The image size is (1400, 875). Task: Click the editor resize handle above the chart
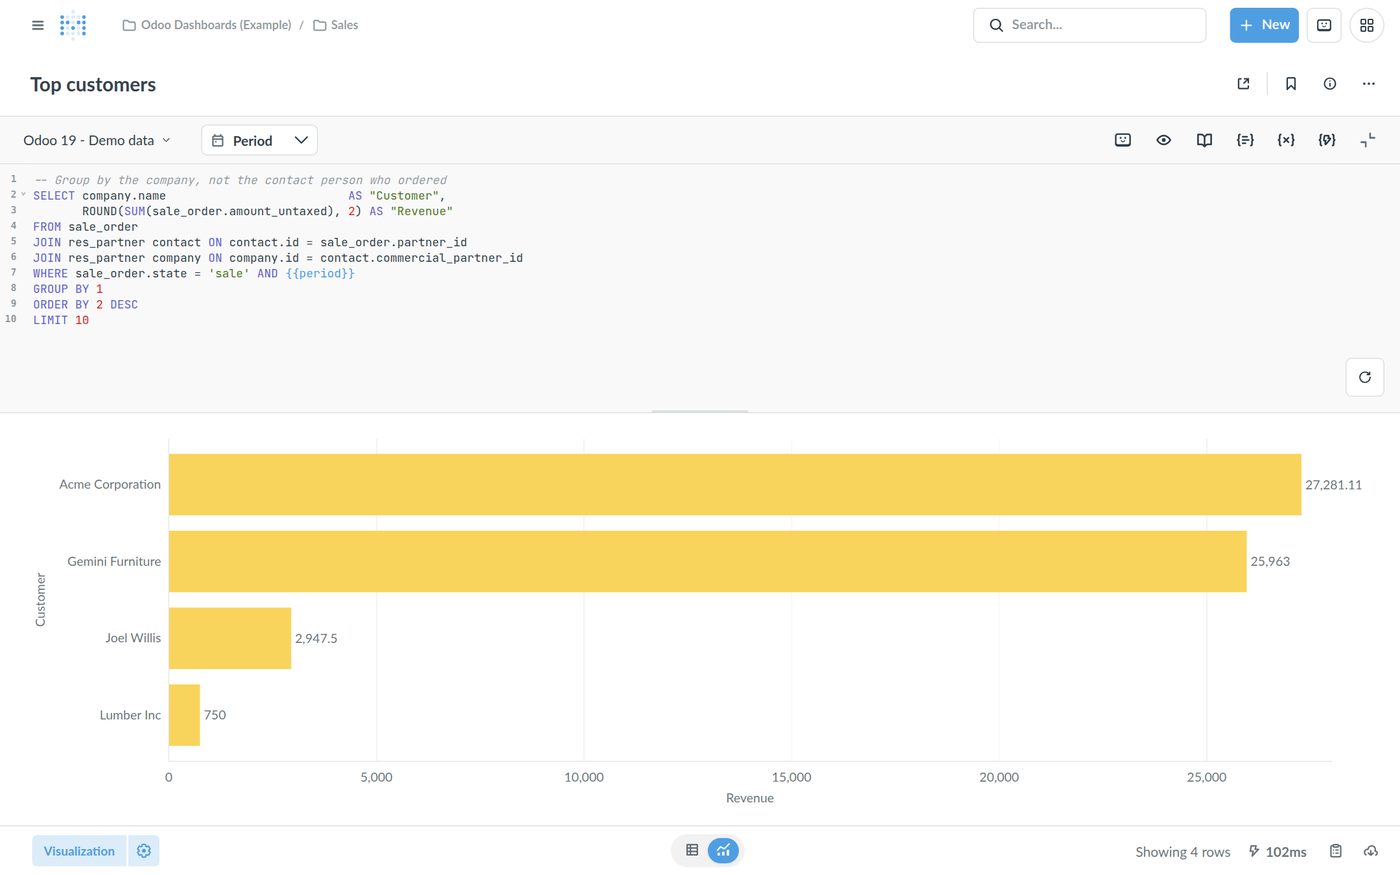(x=700, y=411)
